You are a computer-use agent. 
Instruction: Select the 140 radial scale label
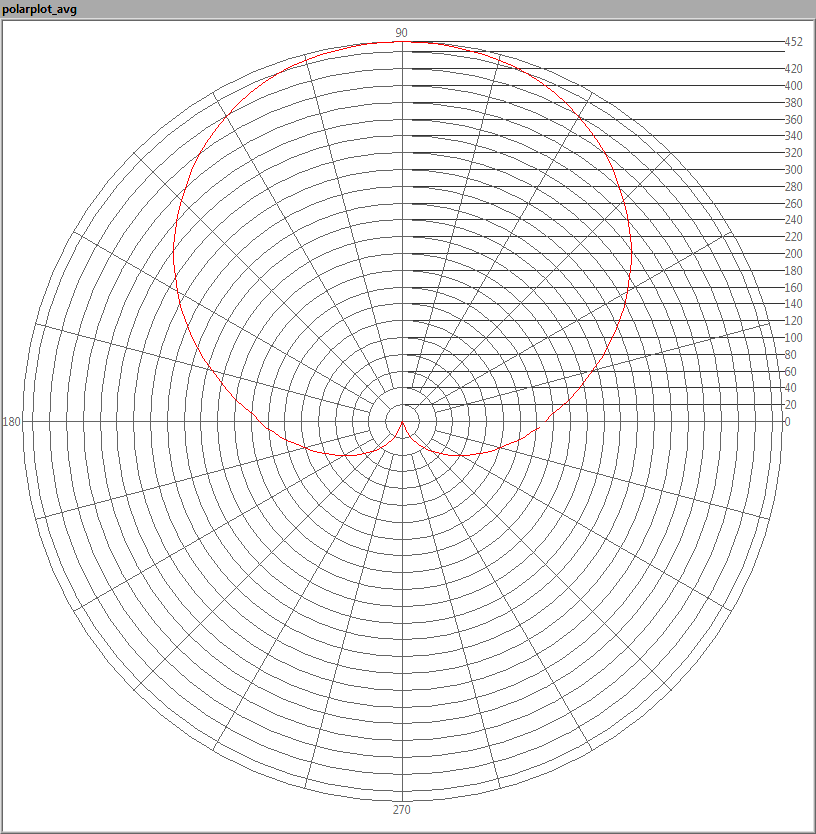(793, 304)
